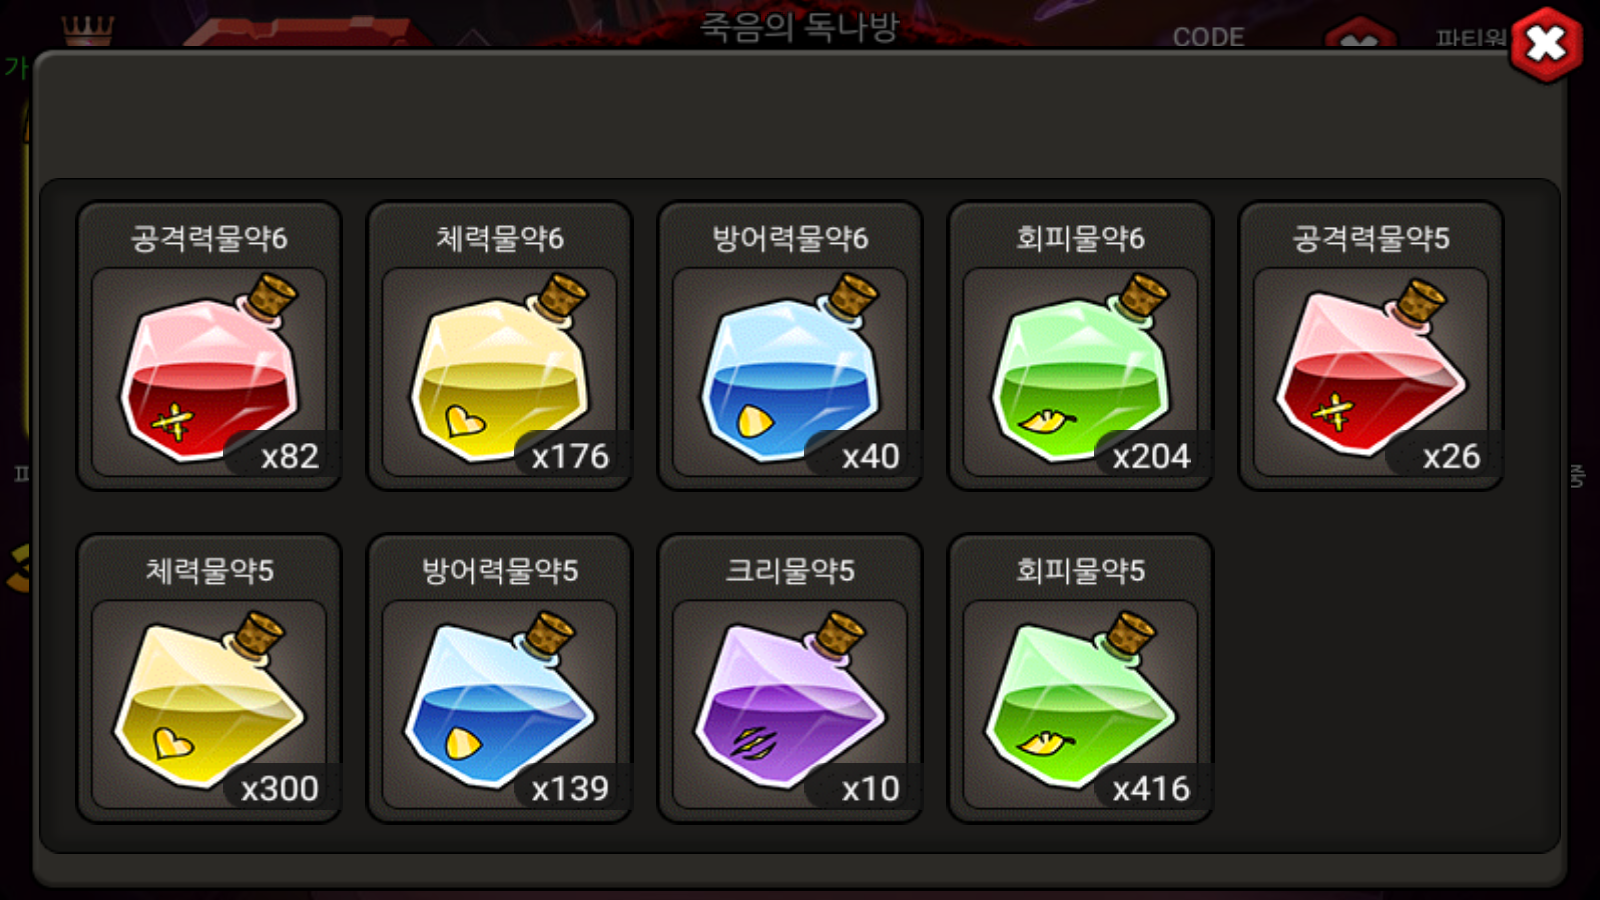This screenshot has width=1600, height=900.
Task: Open the CODE option at top
Action: tap(1208, 37)
